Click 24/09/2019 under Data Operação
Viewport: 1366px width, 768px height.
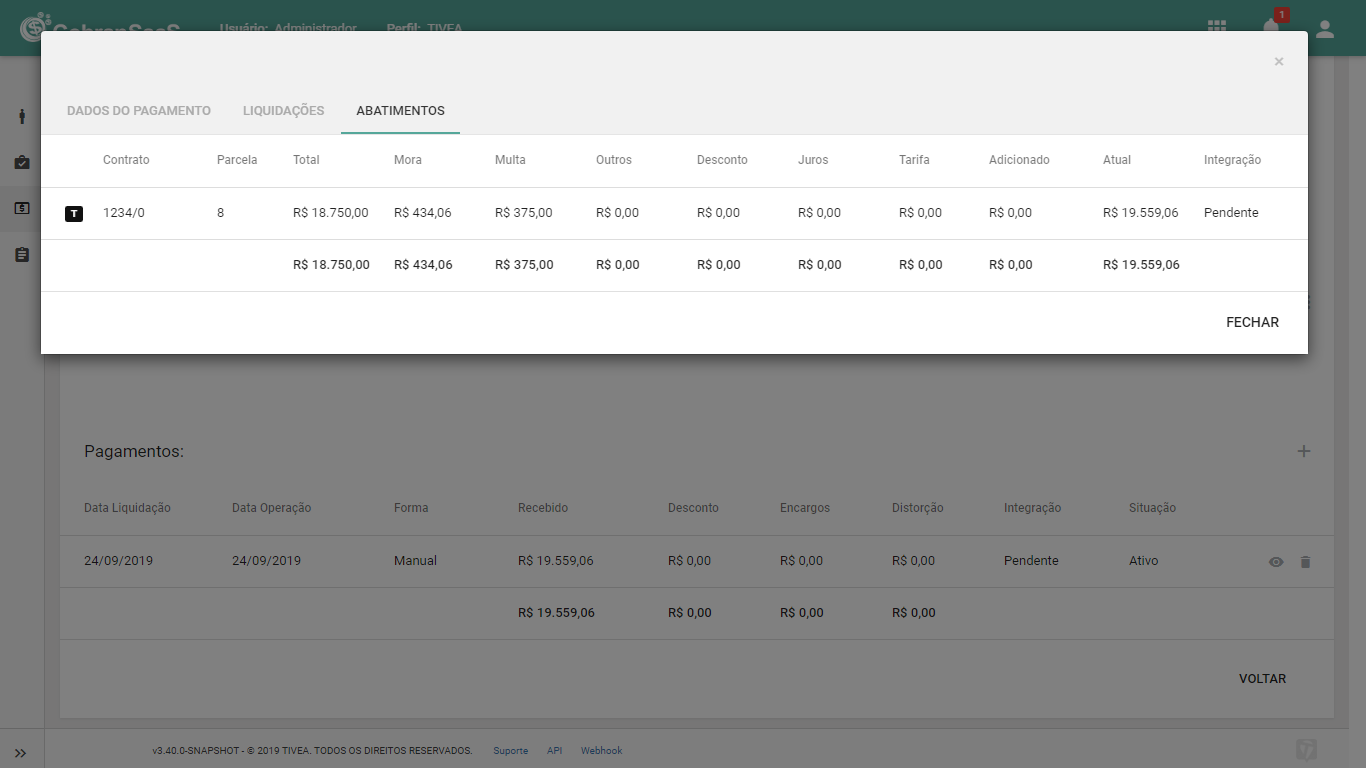pyautogui.click(x=266, y=561)
